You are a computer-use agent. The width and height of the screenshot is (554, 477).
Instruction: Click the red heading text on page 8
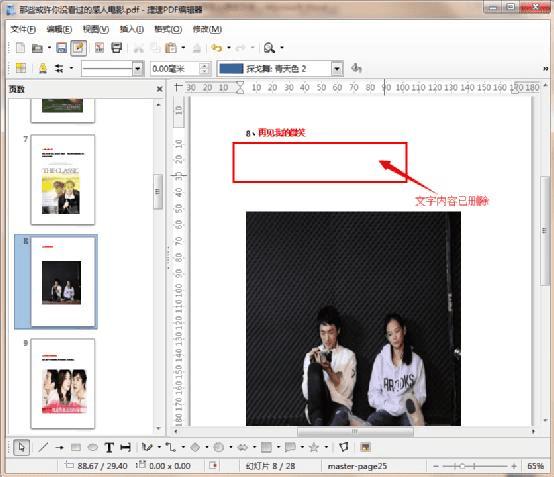[282, 133]
